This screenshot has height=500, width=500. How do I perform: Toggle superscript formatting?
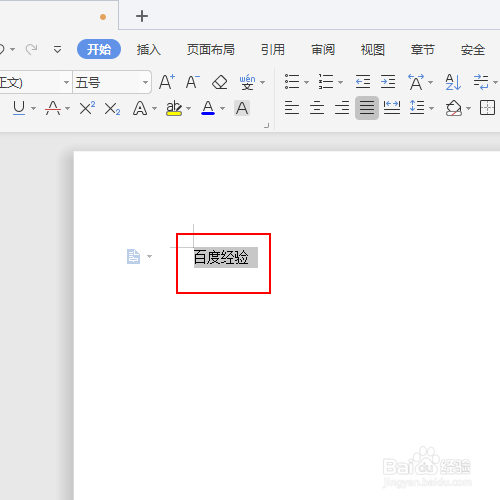point(87,108)
